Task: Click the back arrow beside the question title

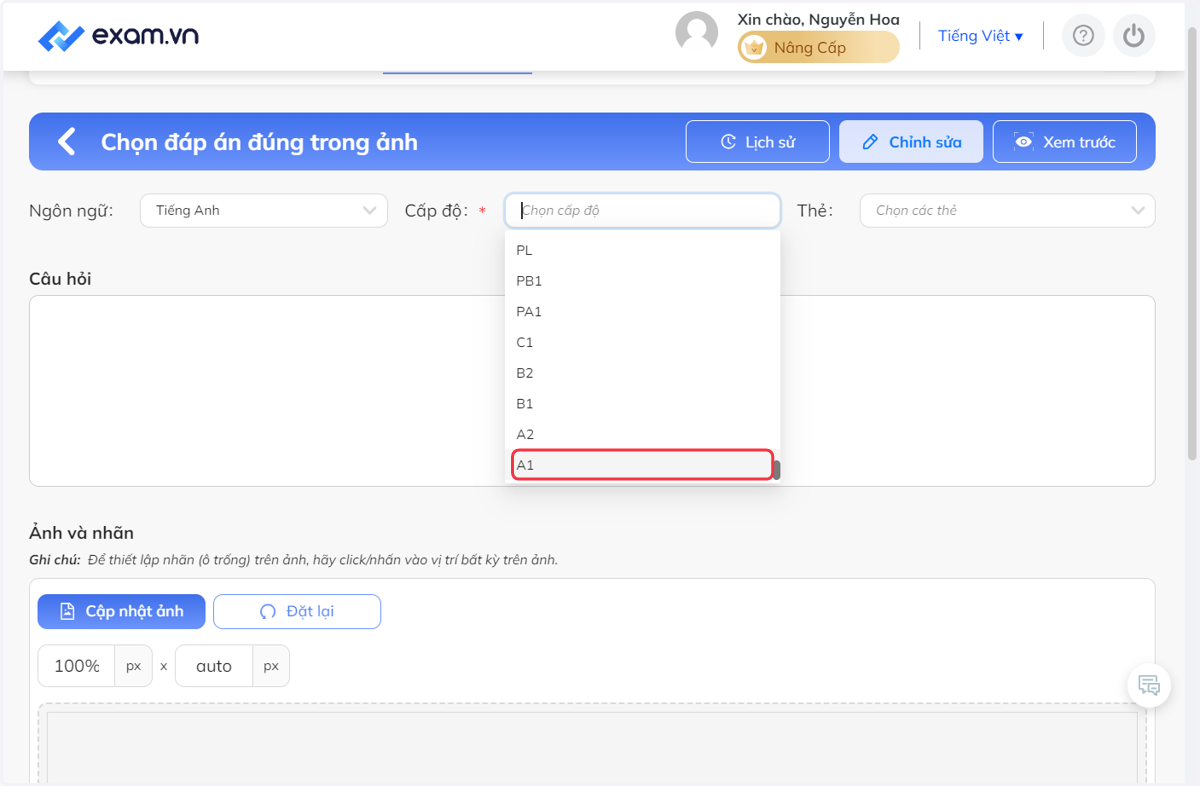Action: 67,141
